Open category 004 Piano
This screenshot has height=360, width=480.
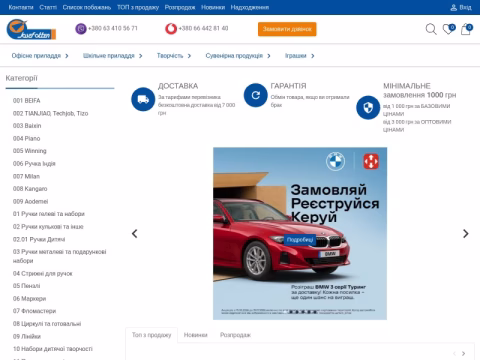click(x=26, y=138)
